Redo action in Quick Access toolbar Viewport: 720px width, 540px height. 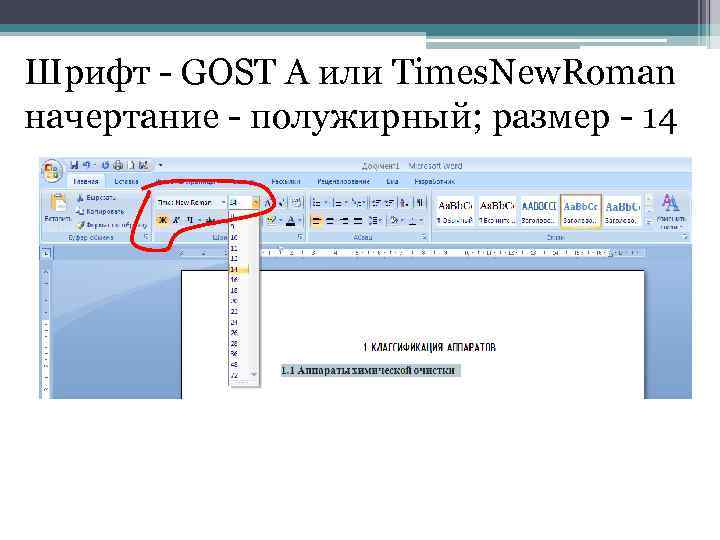click(x=105, y=165)
